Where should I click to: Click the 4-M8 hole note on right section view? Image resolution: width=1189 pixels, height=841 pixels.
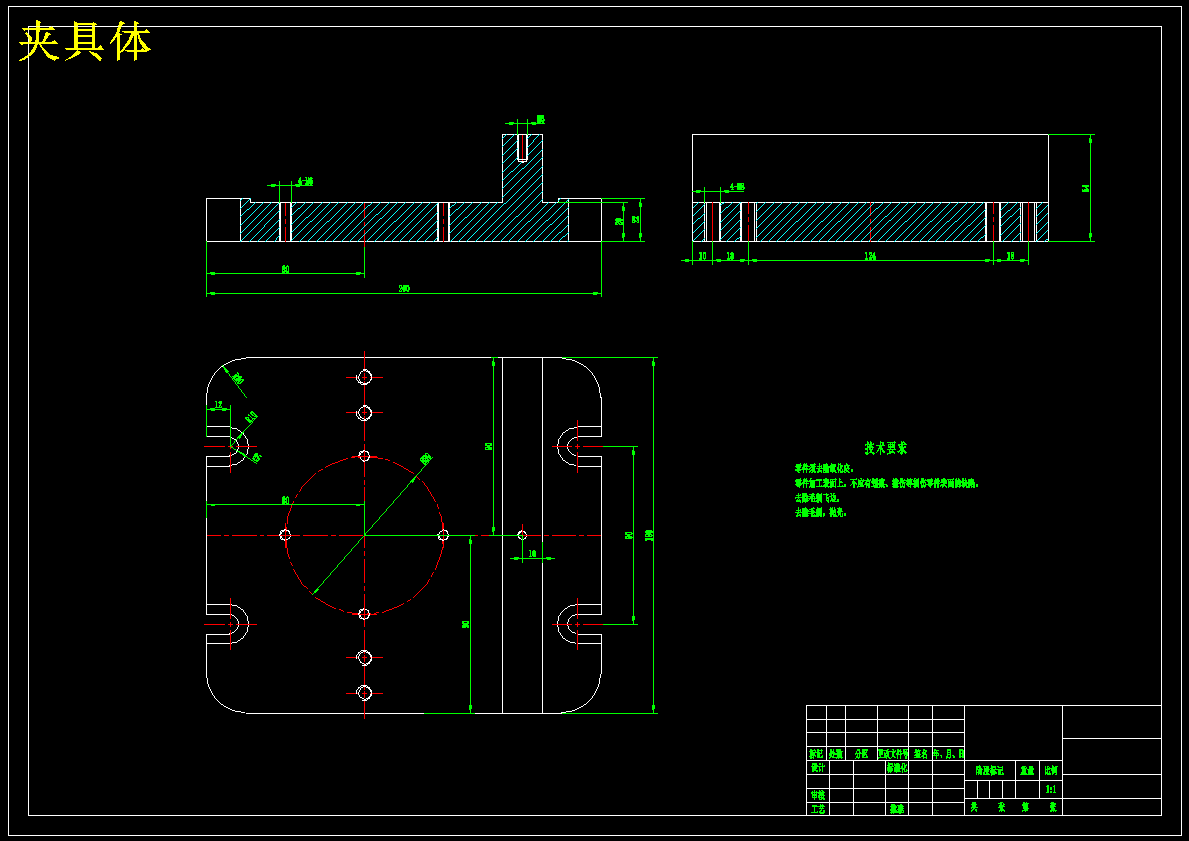coord(737,186)
